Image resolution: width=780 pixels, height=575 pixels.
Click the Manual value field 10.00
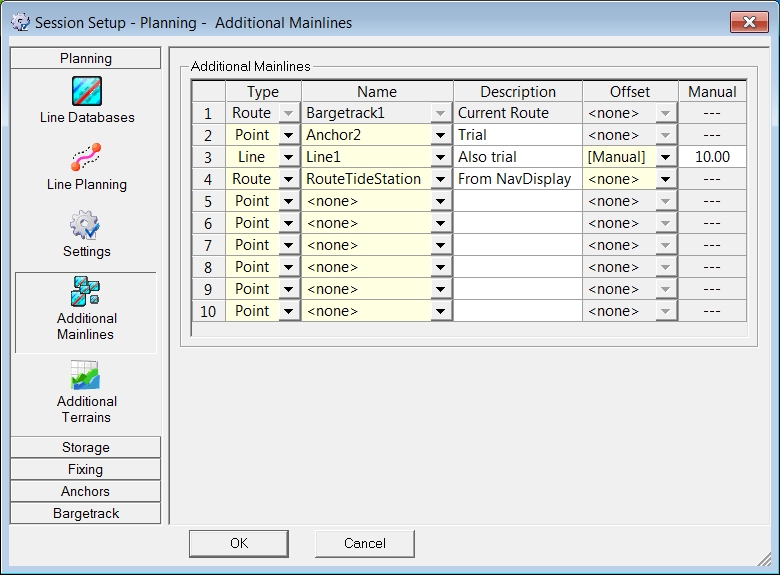tap(712, 157)
